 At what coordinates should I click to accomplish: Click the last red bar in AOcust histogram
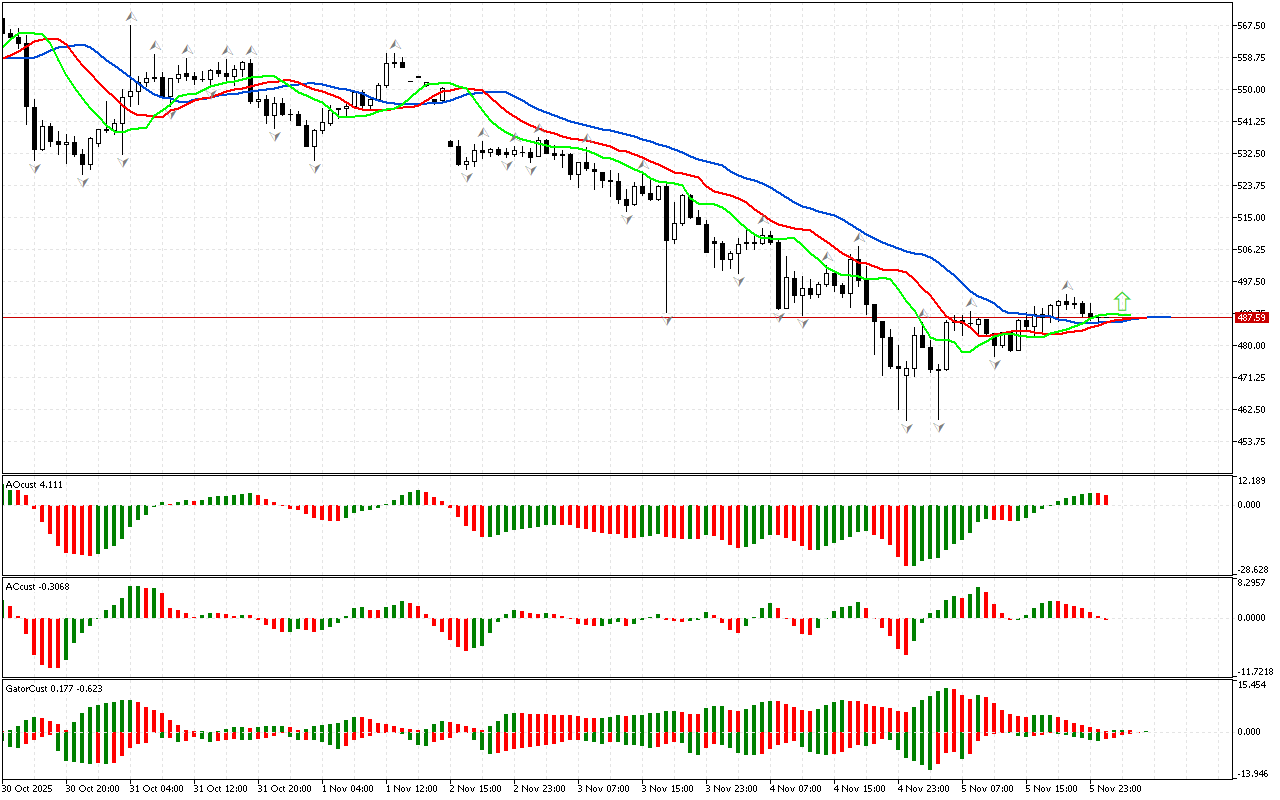(1105, 499)
